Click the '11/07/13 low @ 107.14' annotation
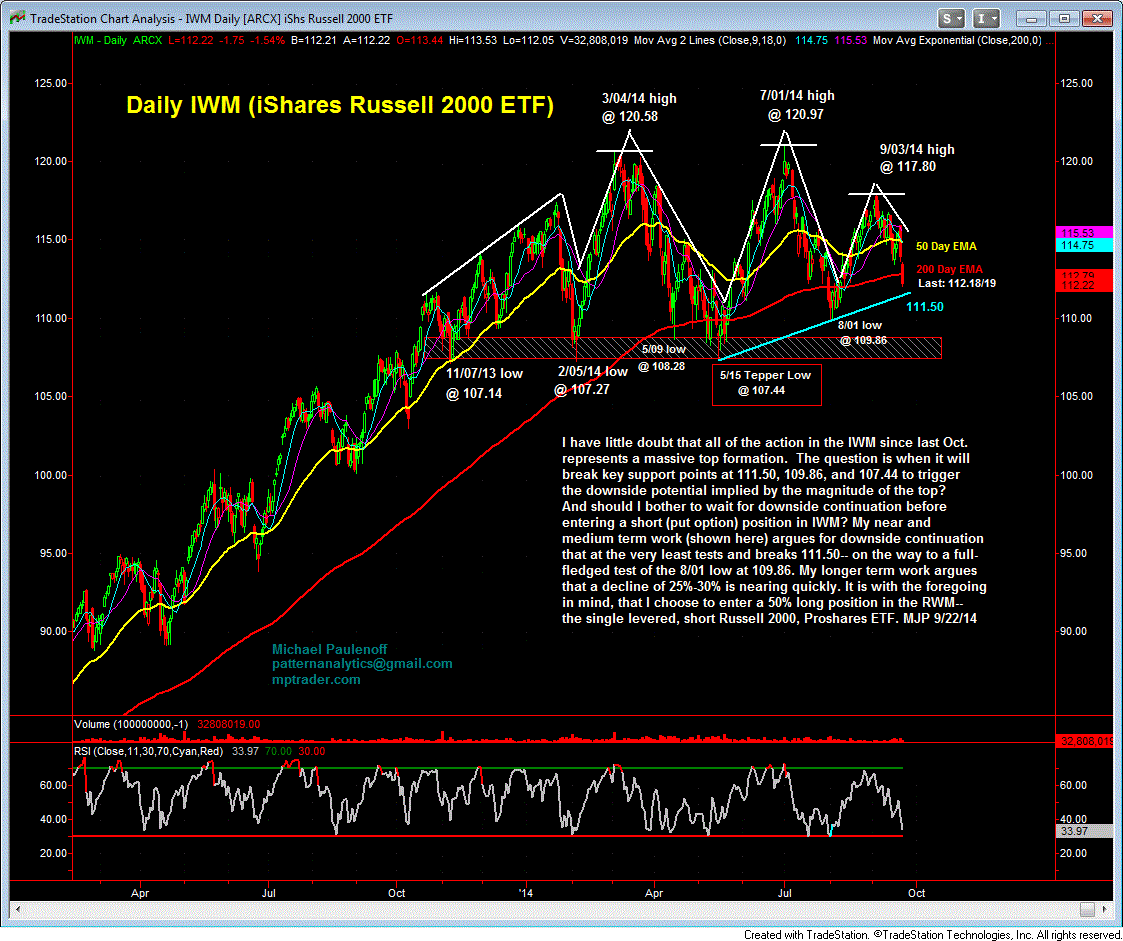This screenshot has width=1123, height=941. click(484, 383)
